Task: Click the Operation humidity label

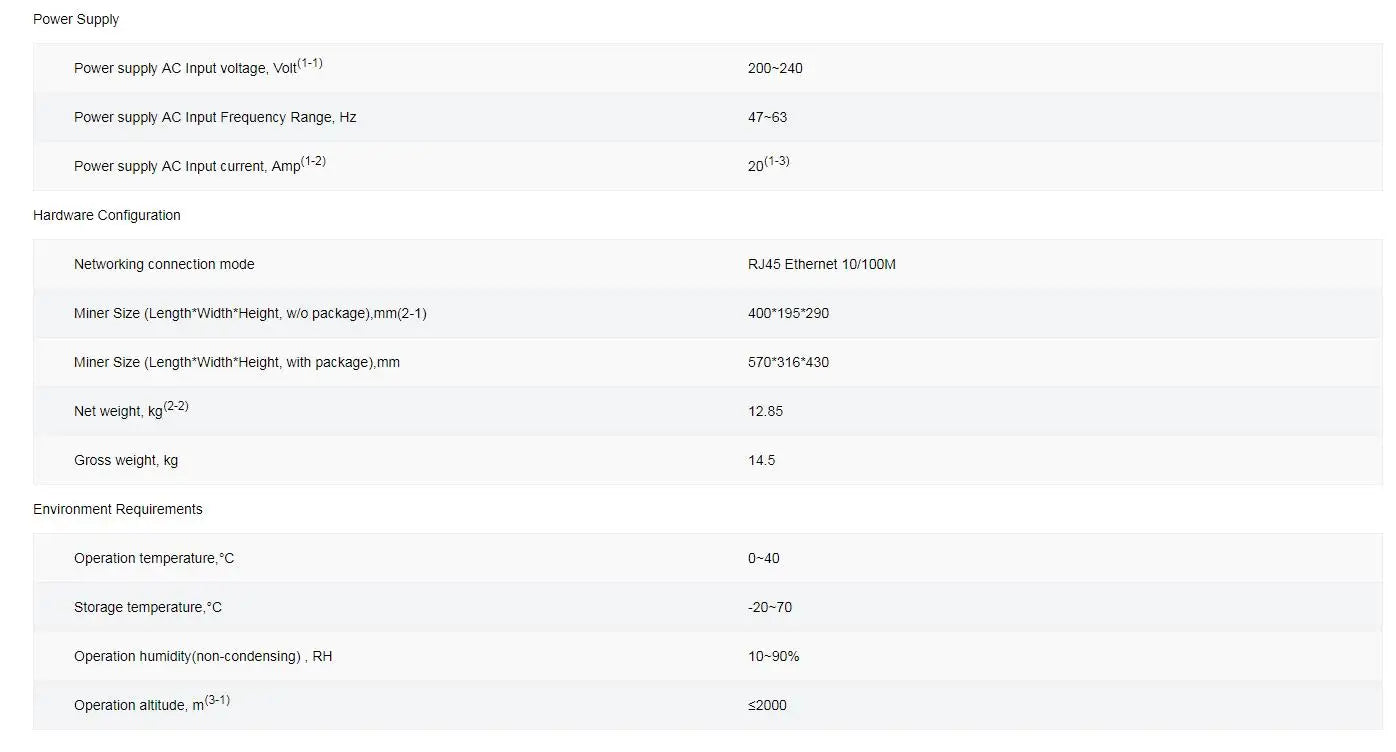Action: [x=203, y=656]
